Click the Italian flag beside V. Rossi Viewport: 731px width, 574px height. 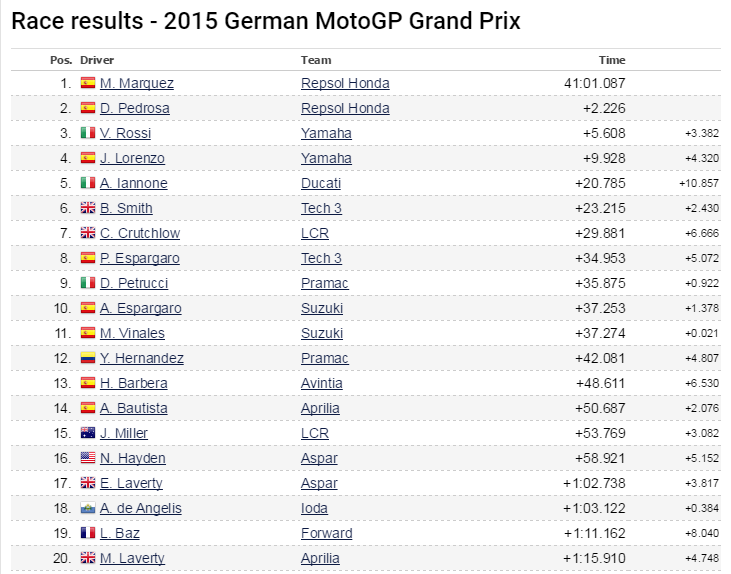[x=87, y=133]
